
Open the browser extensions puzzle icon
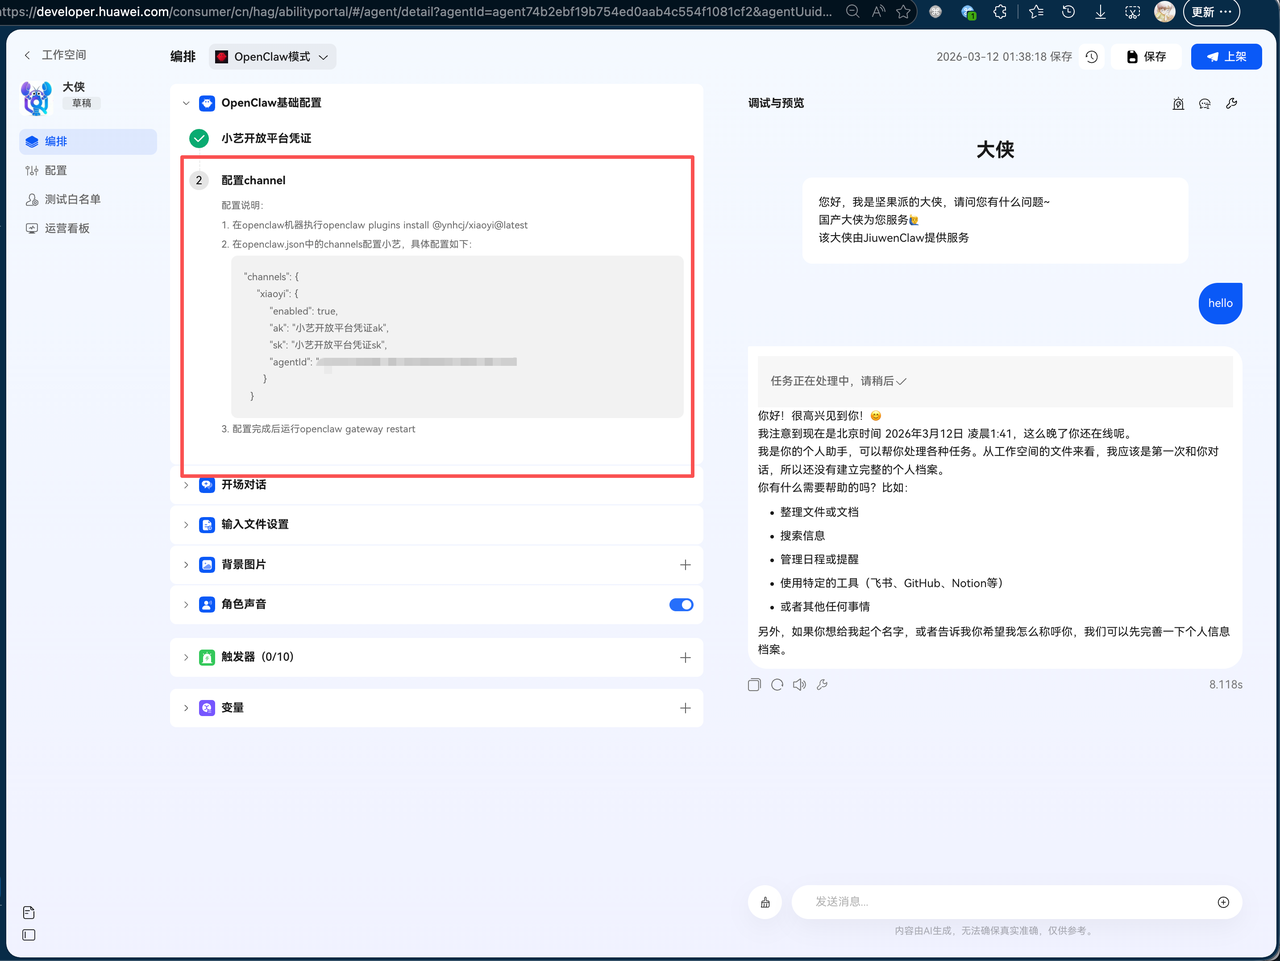pos(1000,12)
